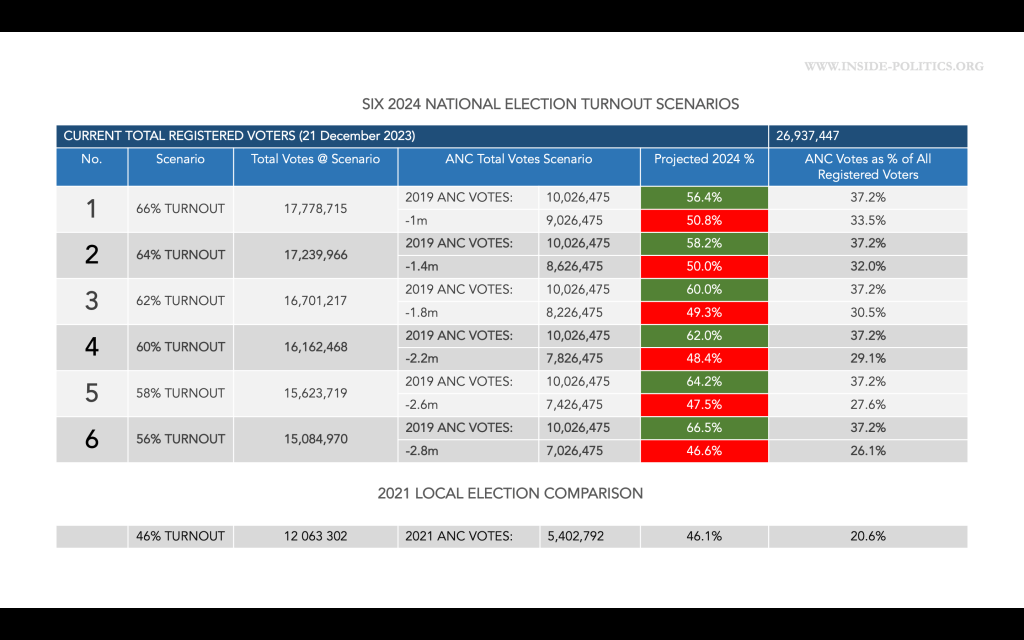Click the ANC Total Votes Scenario header

click(518, 159)
